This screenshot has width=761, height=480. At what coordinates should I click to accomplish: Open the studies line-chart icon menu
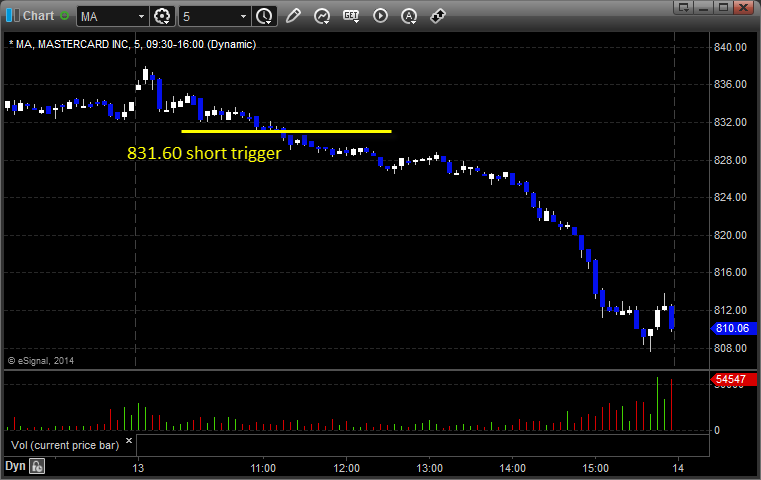pos(322,16)
